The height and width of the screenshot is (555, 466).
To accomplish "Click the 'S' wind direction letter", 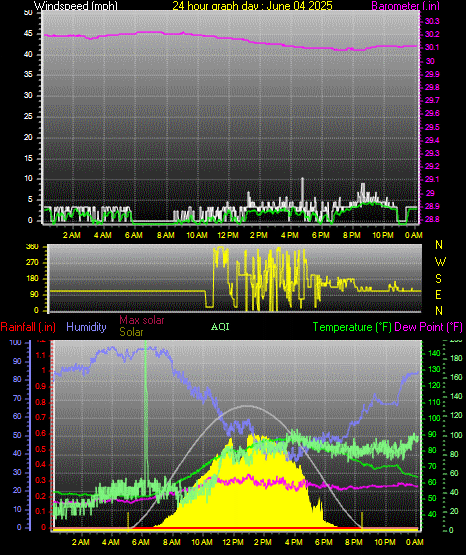I will 438,279.
